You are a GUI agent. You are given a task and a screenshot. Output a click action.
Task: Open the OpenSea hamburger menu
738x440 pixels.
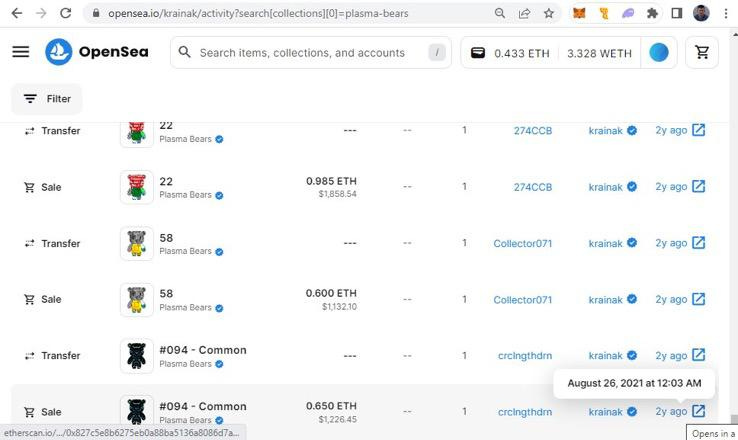coord(21,52)
